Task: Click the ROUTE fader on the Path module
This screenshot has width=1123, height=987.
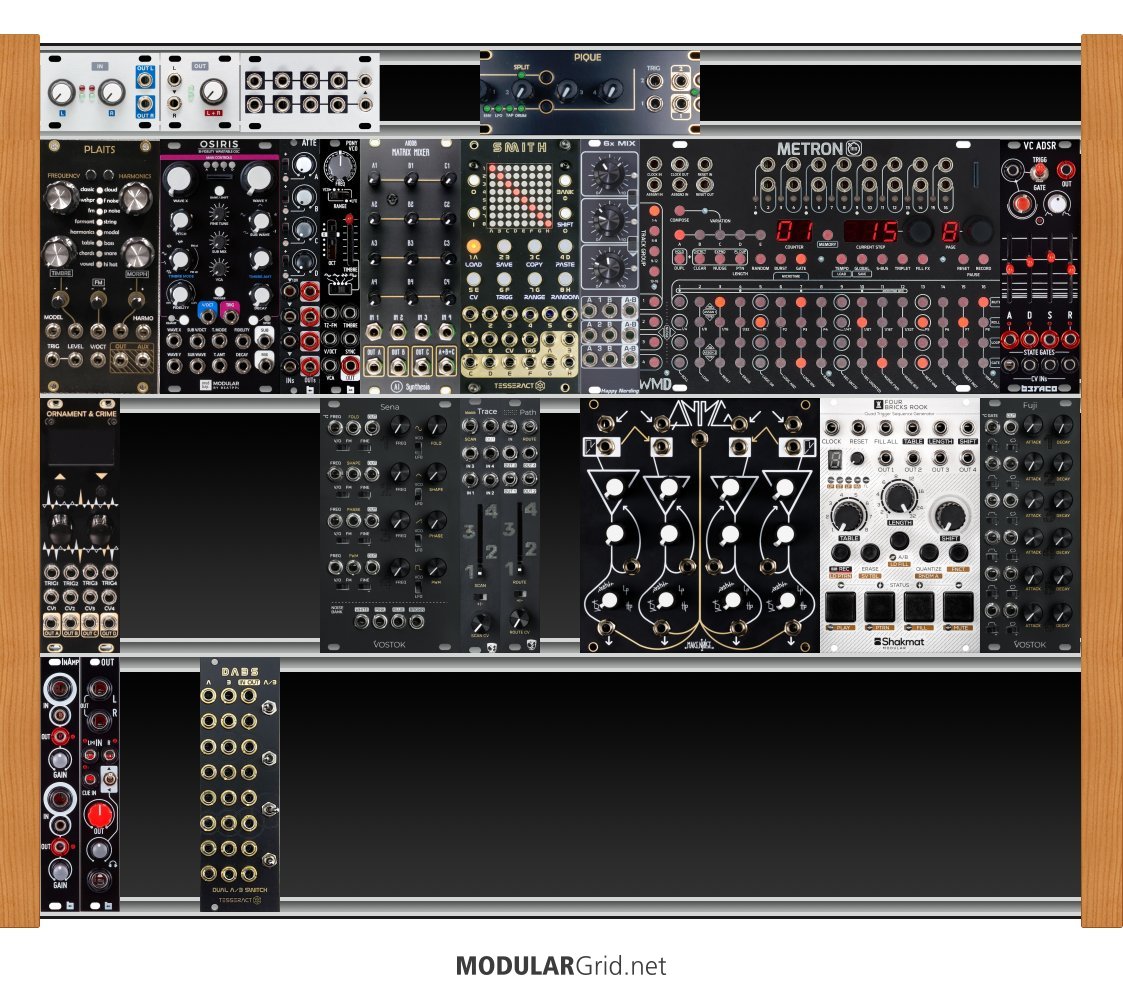Action: point(520,569)
